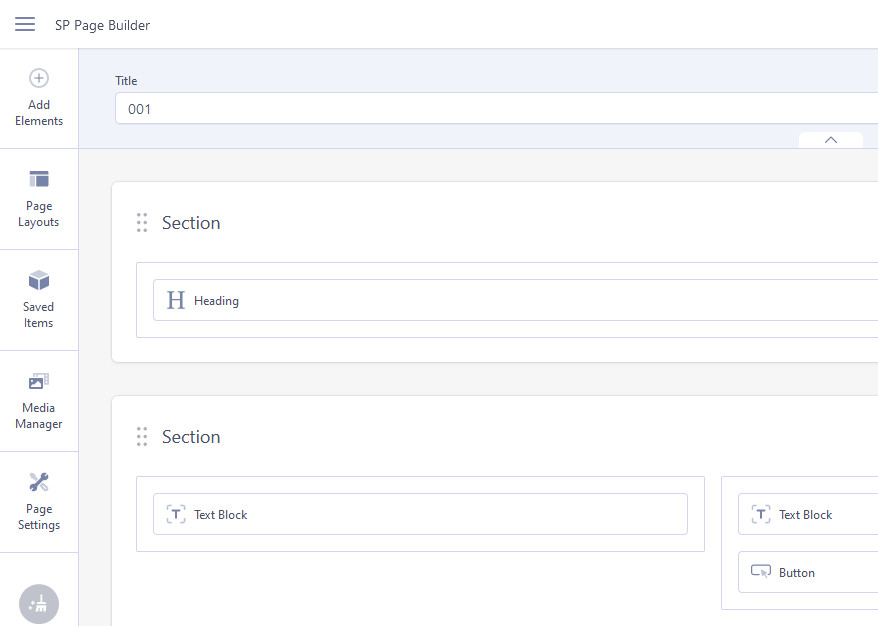Click the Add Elements plus icon

pos(39,78)
